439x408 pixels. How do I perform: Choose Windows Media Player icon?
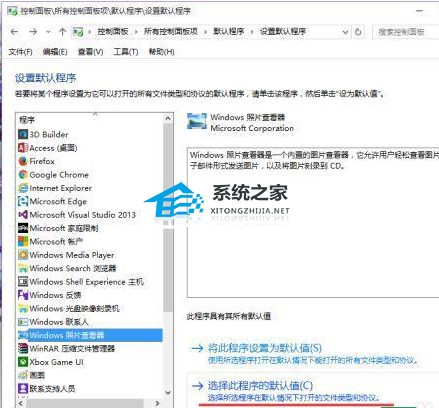coord(23,255)
